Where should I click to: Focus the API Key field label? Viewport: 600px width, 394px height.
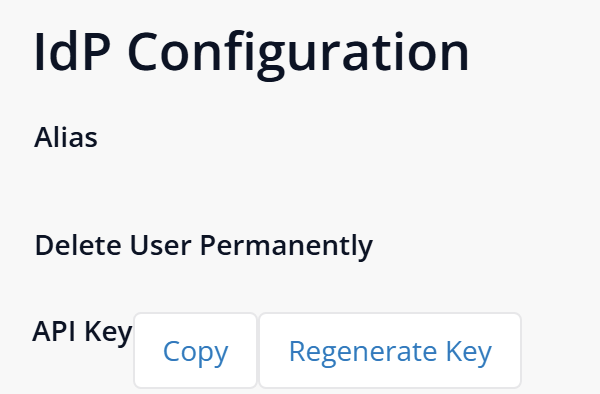(82, 332)
